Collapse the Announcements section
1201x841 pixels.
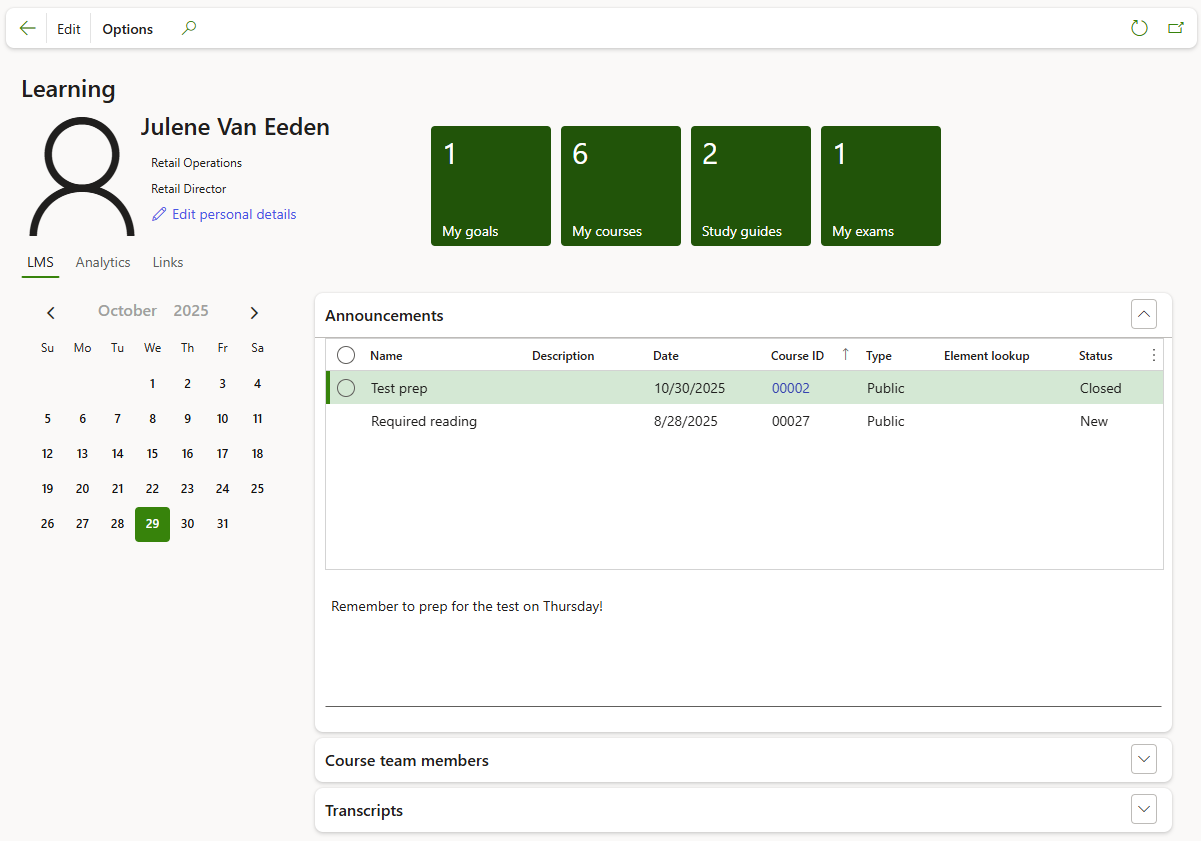[x=1144, y=314]
